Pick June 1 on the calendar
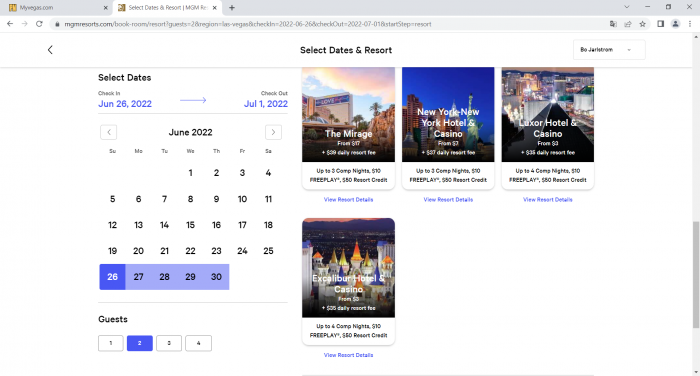Image resolution: width=700 pixels, height=376 pixels. click(x=190, y=173)
